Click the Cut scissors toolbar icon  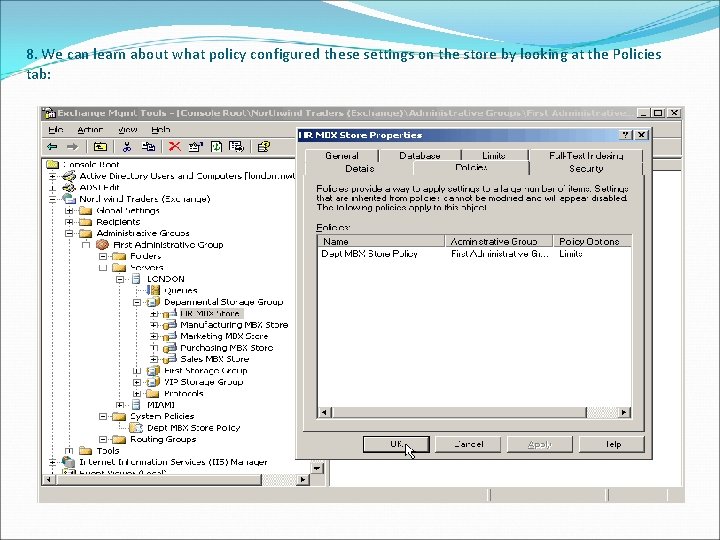(127, 146)
